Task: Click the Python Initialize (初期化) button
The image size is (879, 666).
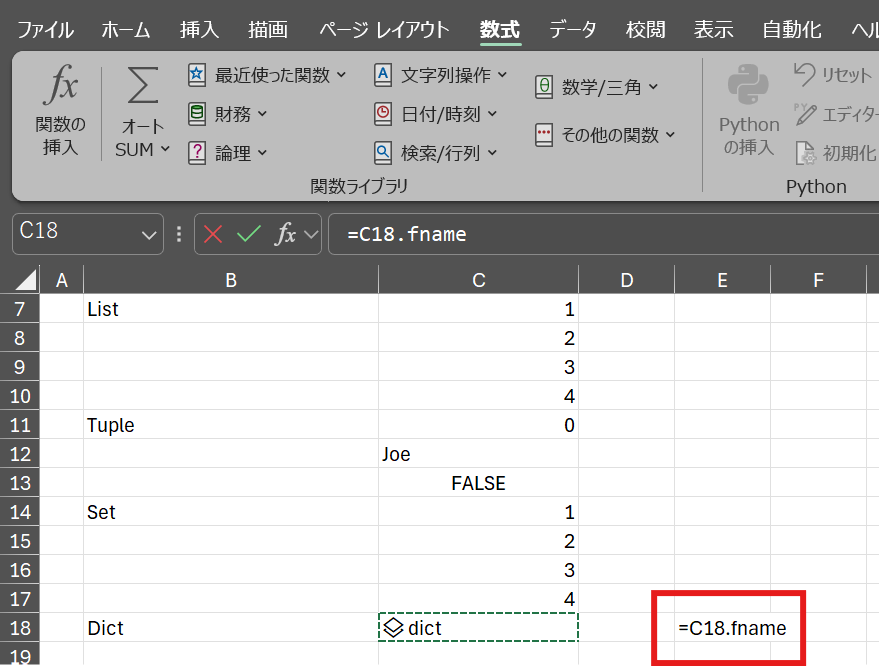Action: tap(835, 153)
